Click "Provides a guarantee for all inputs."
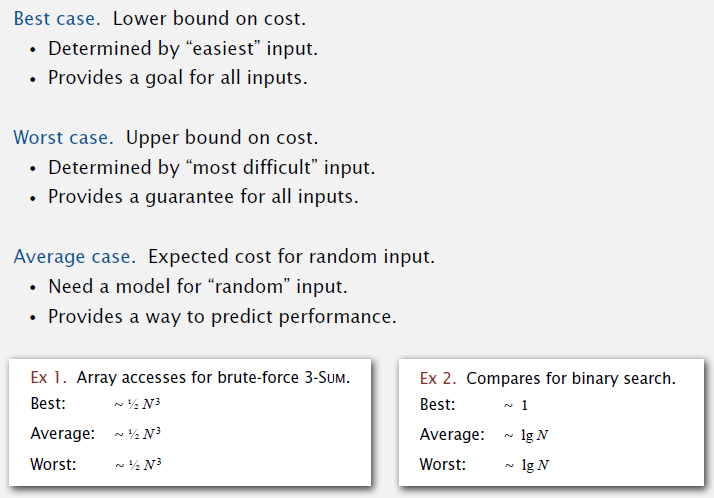The height and width of the screenshot is (498, 714). point(203,196)
